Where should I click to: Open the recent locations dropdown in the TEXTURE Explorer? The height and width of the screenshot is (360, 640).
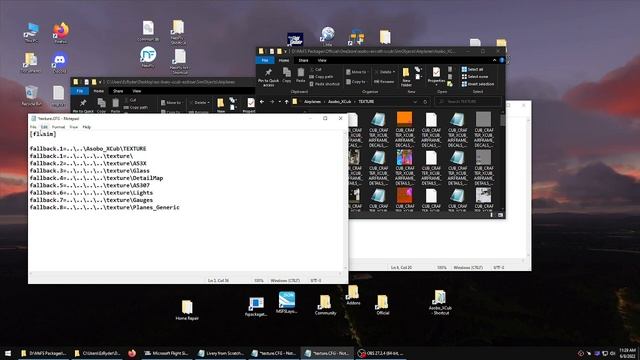(x=280, y=102)
